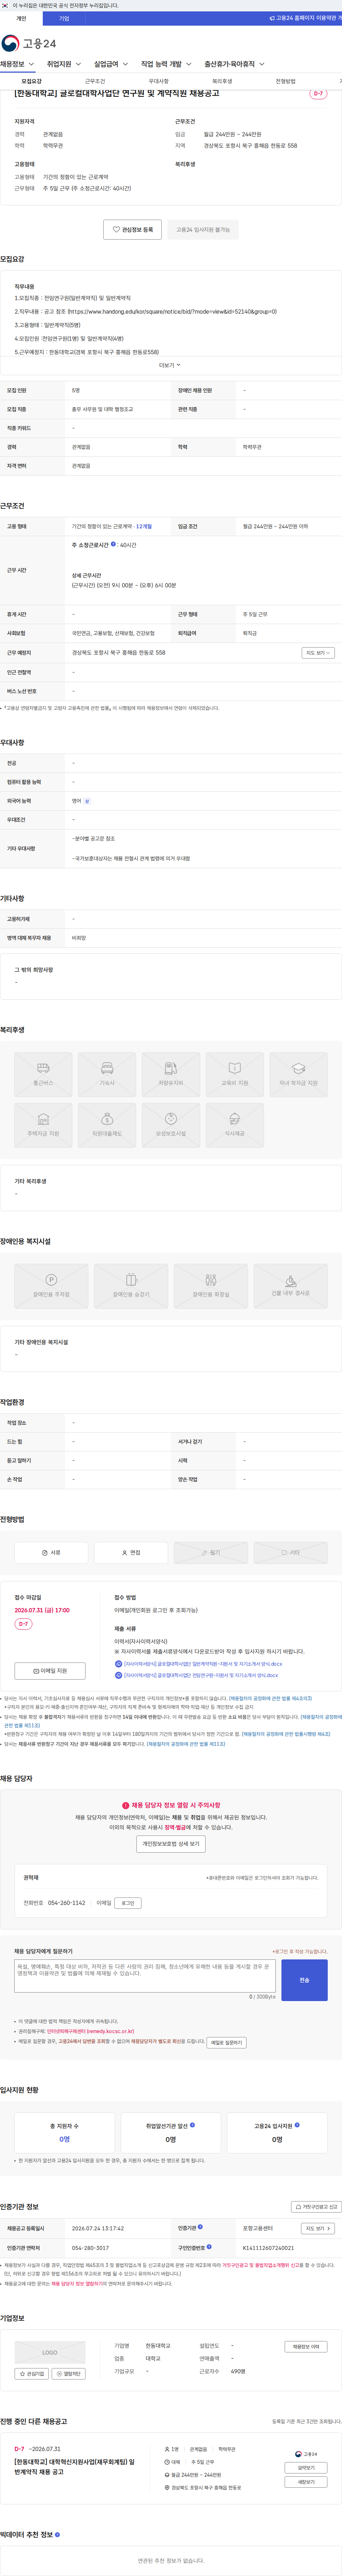The width and height of the screenshot is (342, 2576).
Task: Click 담아보기 on the other job posting
Action: [306, 2468]
